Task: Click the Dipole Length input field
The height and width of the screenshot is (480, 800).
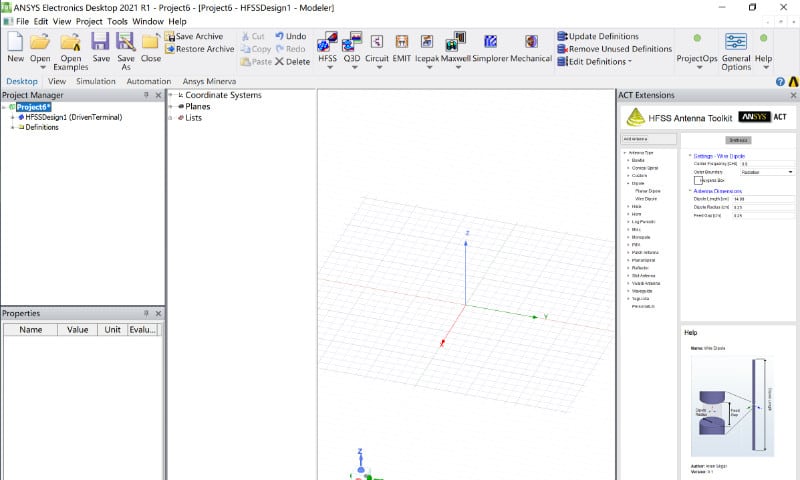Action: 763,199
